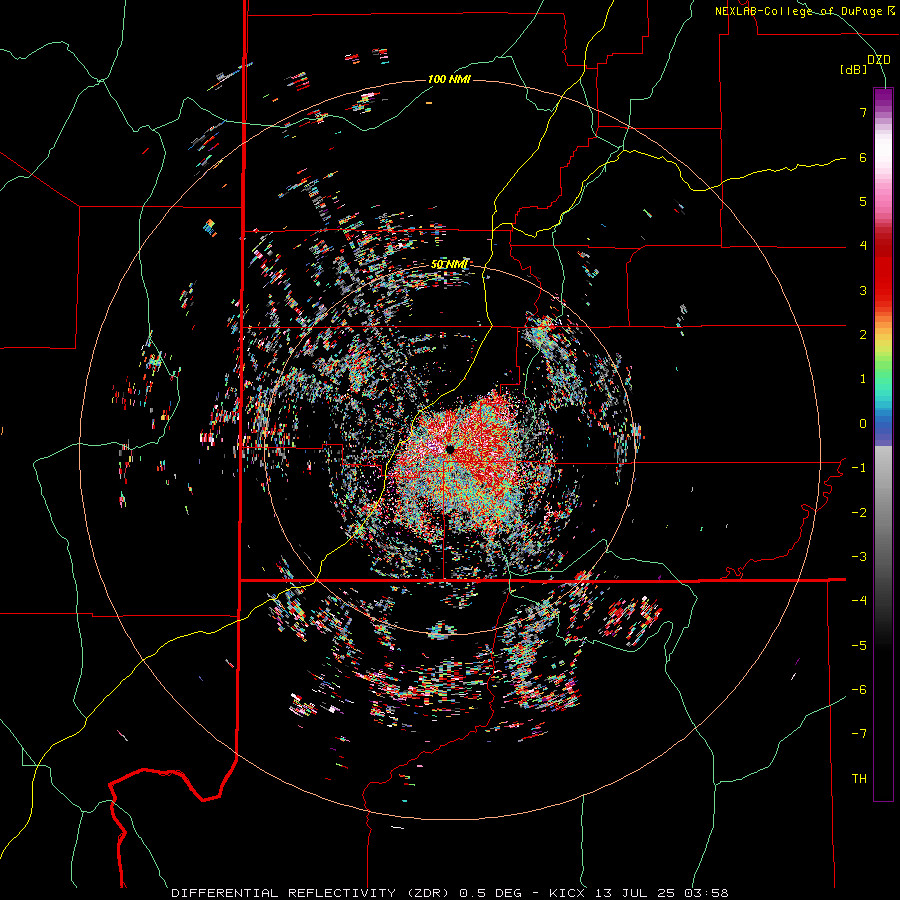The image size is (900, 900).
Task: Click the black radar site dot at ring center
Action: click(450, 449)
